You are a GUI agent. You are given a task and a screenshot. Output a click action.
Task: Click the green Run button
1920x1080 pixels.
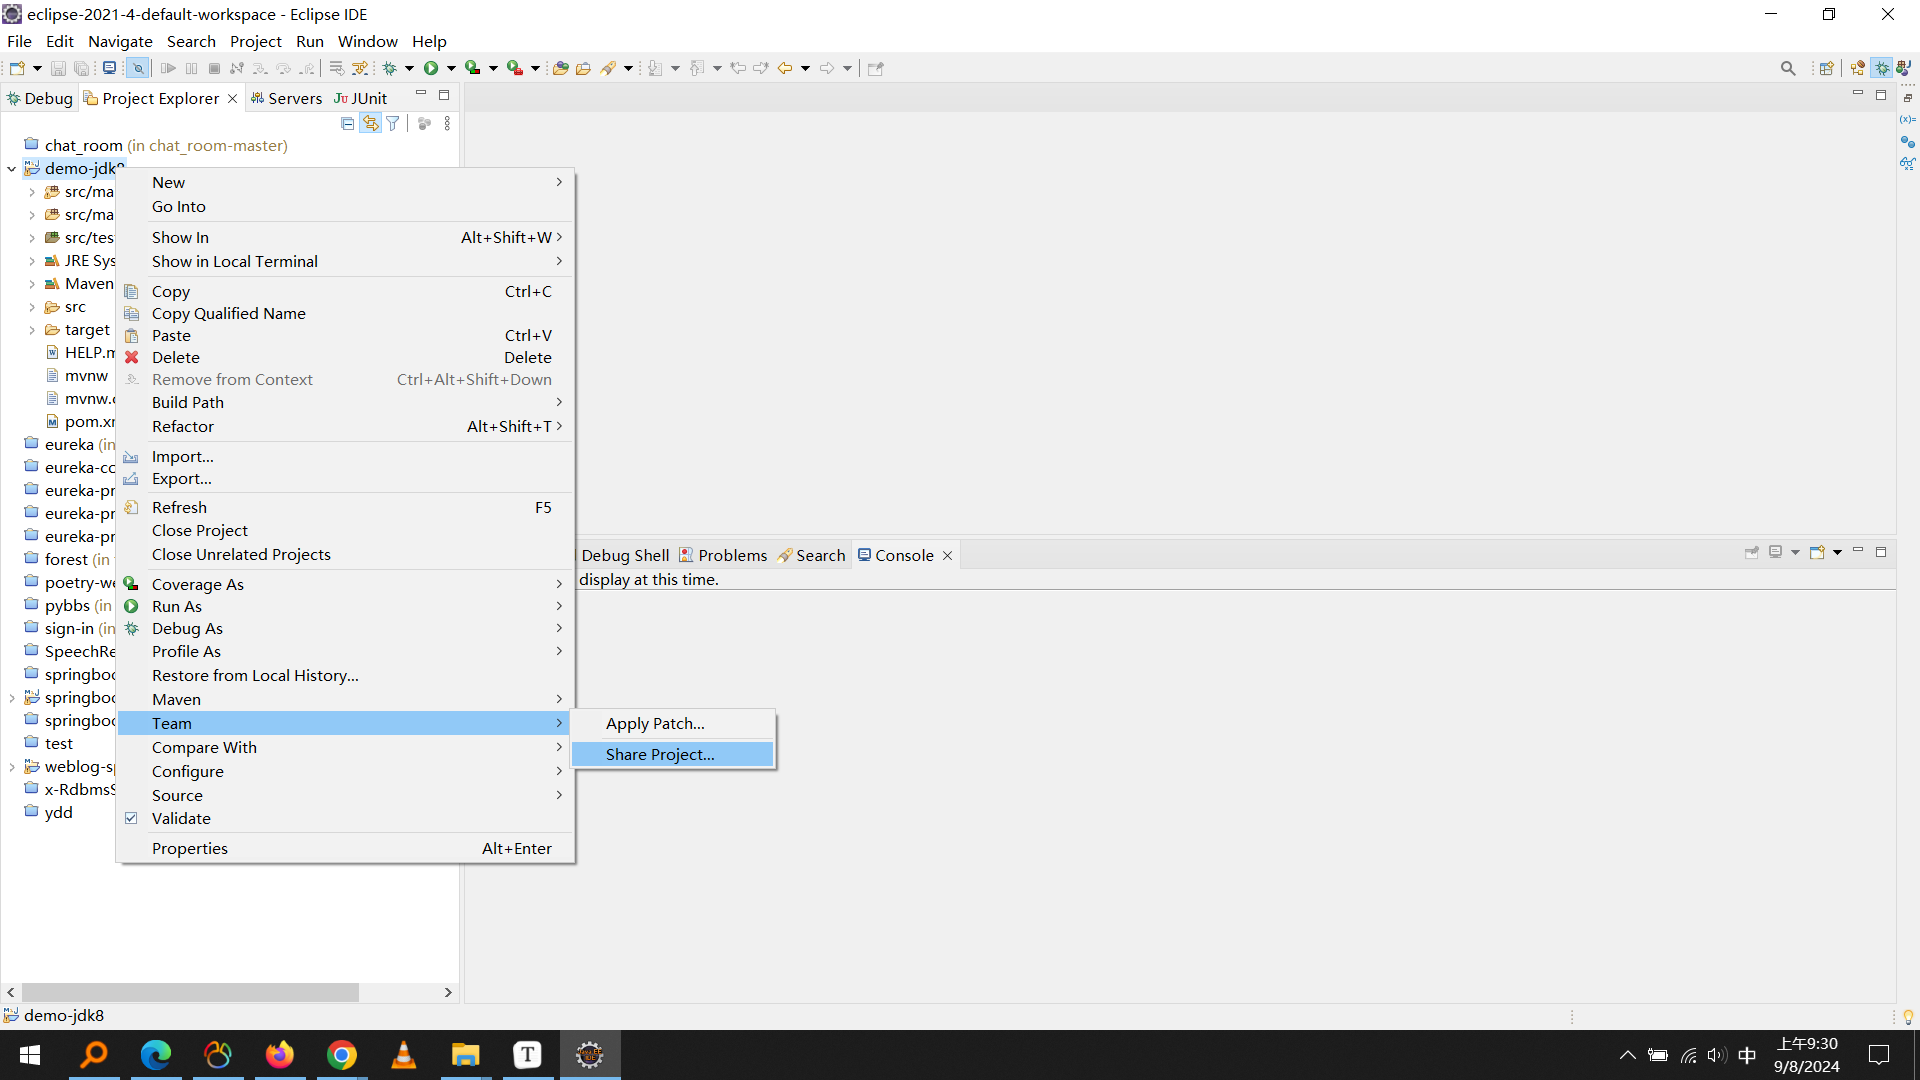(x=431, y=68)
